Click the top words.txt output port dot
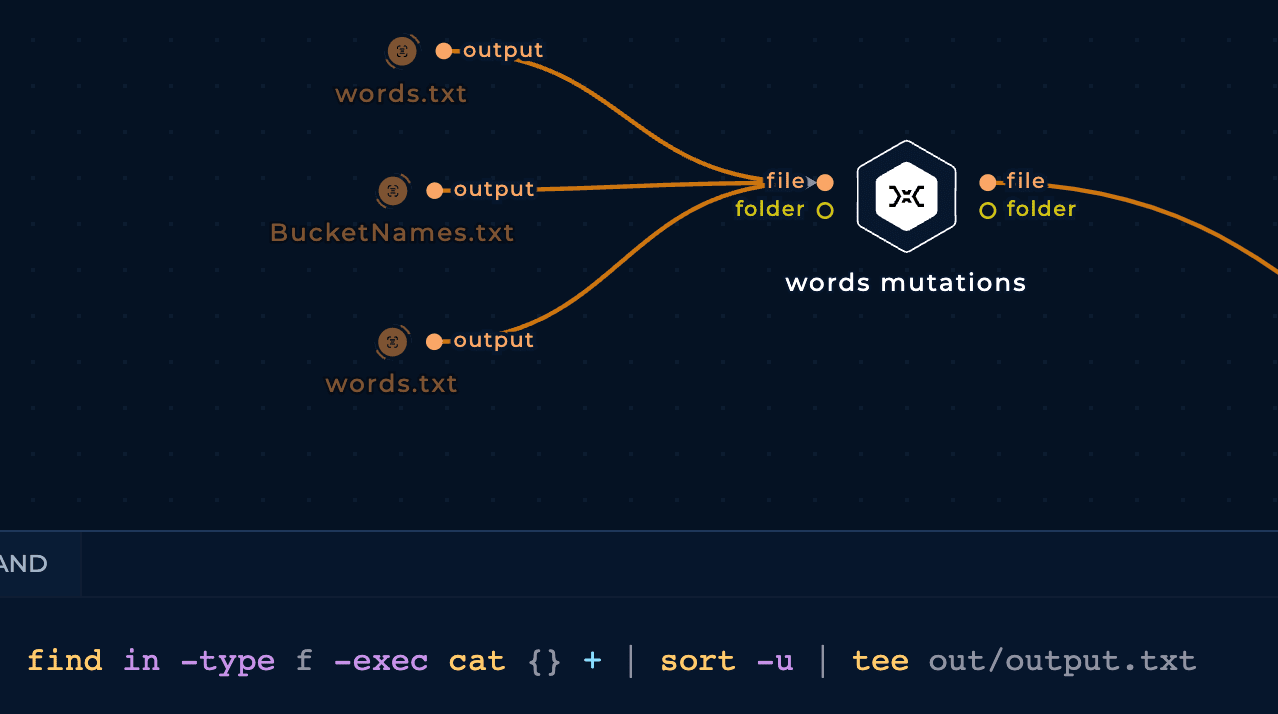The height and width of the screenshot is (714, 1278). pos(444,51)
